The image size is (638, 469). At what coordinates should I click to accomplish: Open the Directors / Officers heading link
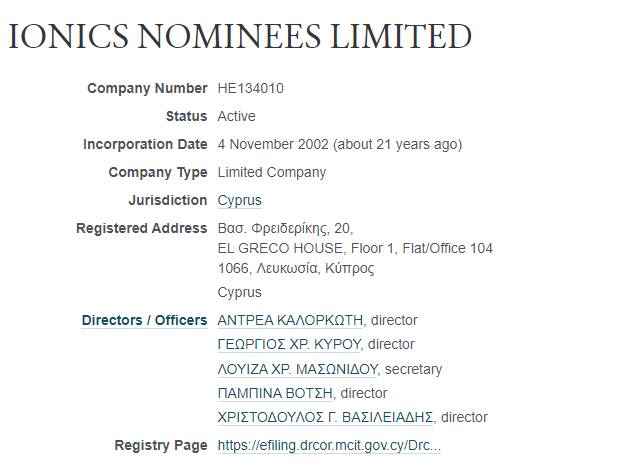[144, 320]
